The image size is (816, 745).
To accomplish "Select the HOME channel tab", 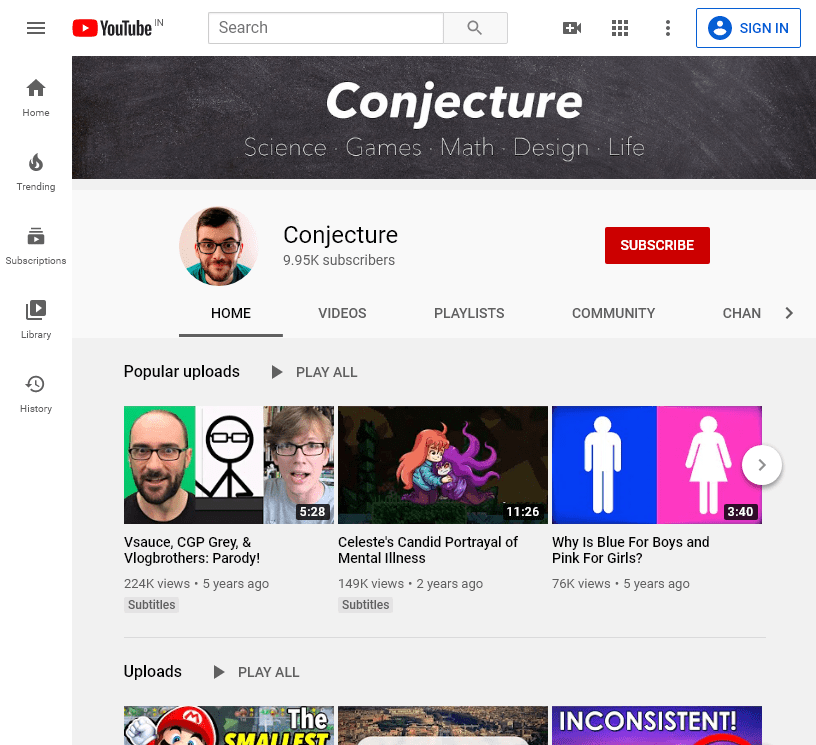I will coord(231,313).
